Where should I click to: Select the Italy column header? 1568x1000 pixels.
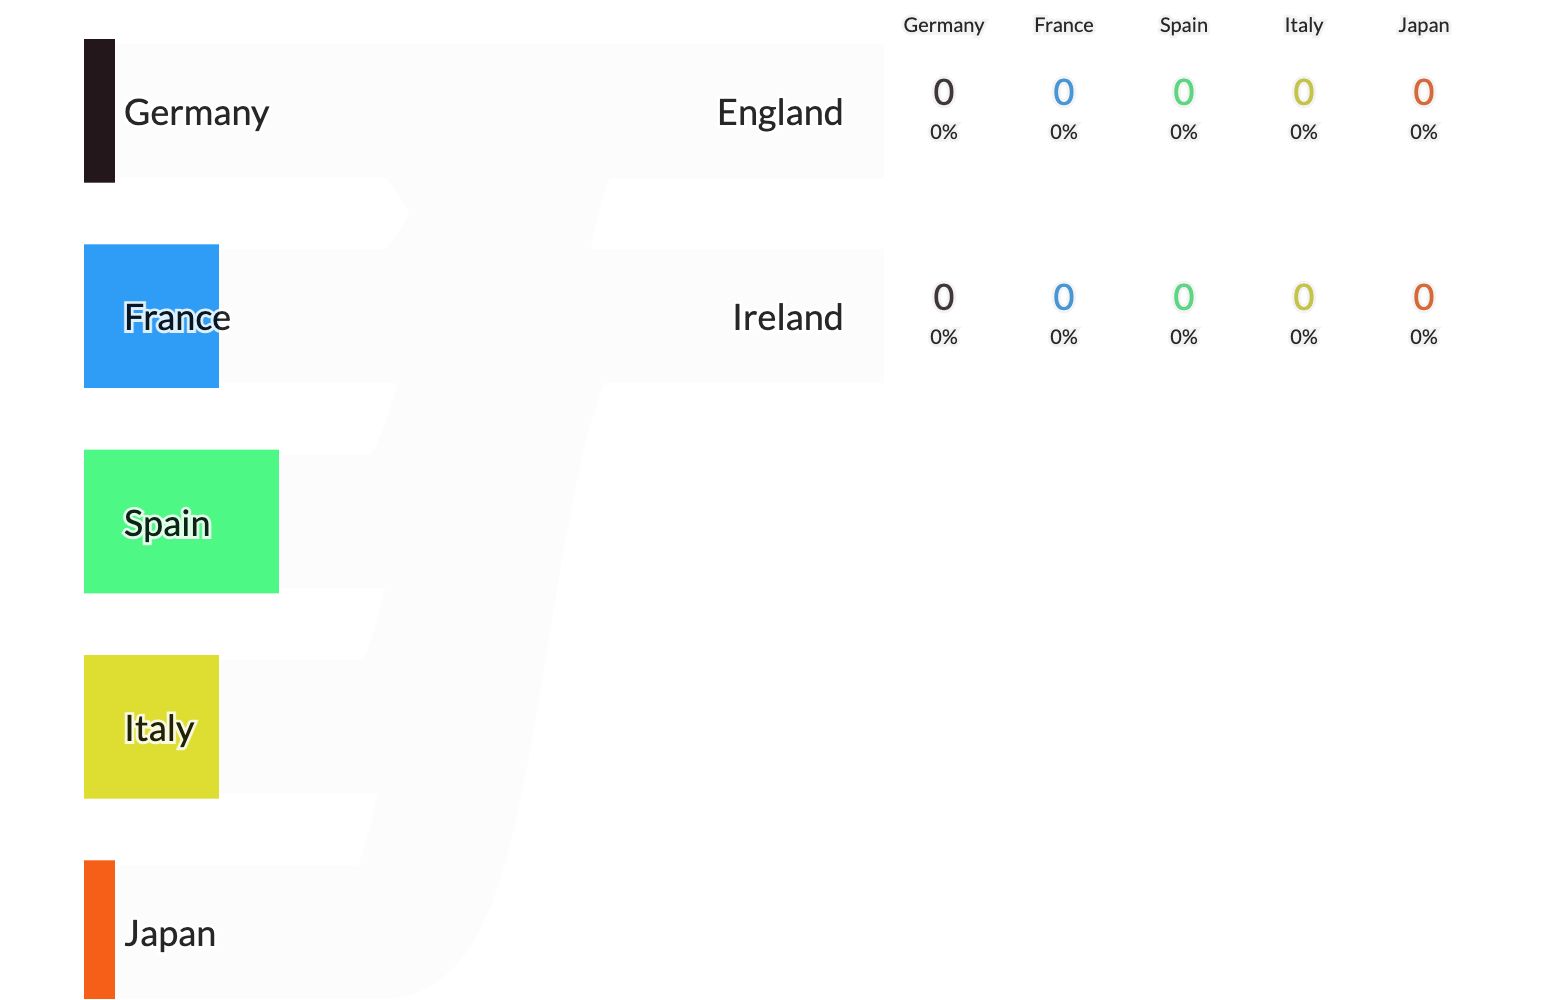click(1304, 25)
